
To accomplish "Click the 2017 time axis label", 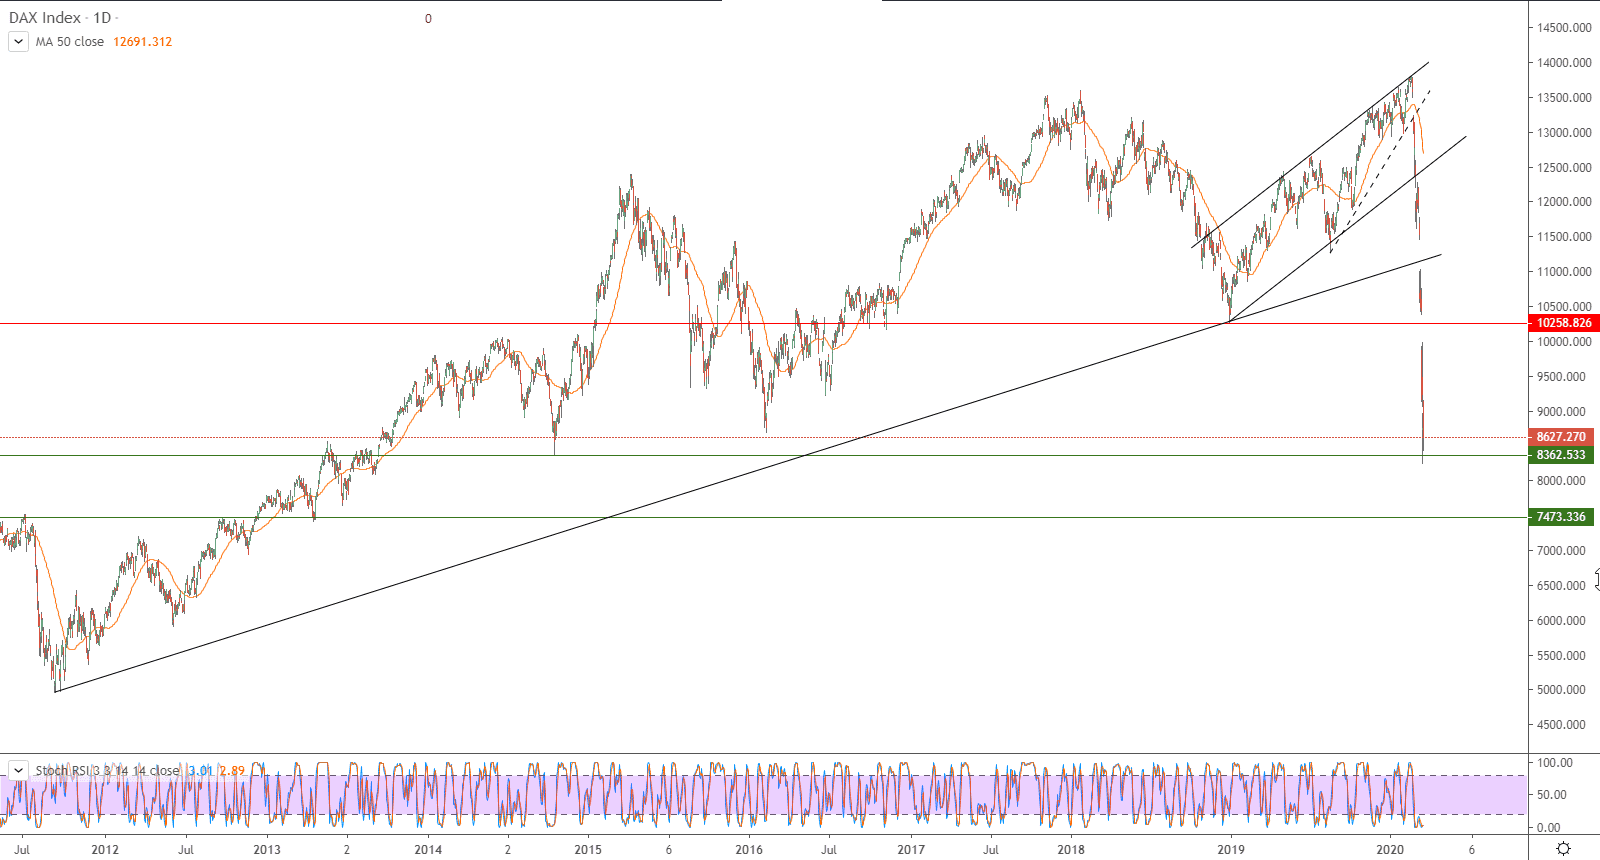I will pyautogui.click(x=911, y=850).
